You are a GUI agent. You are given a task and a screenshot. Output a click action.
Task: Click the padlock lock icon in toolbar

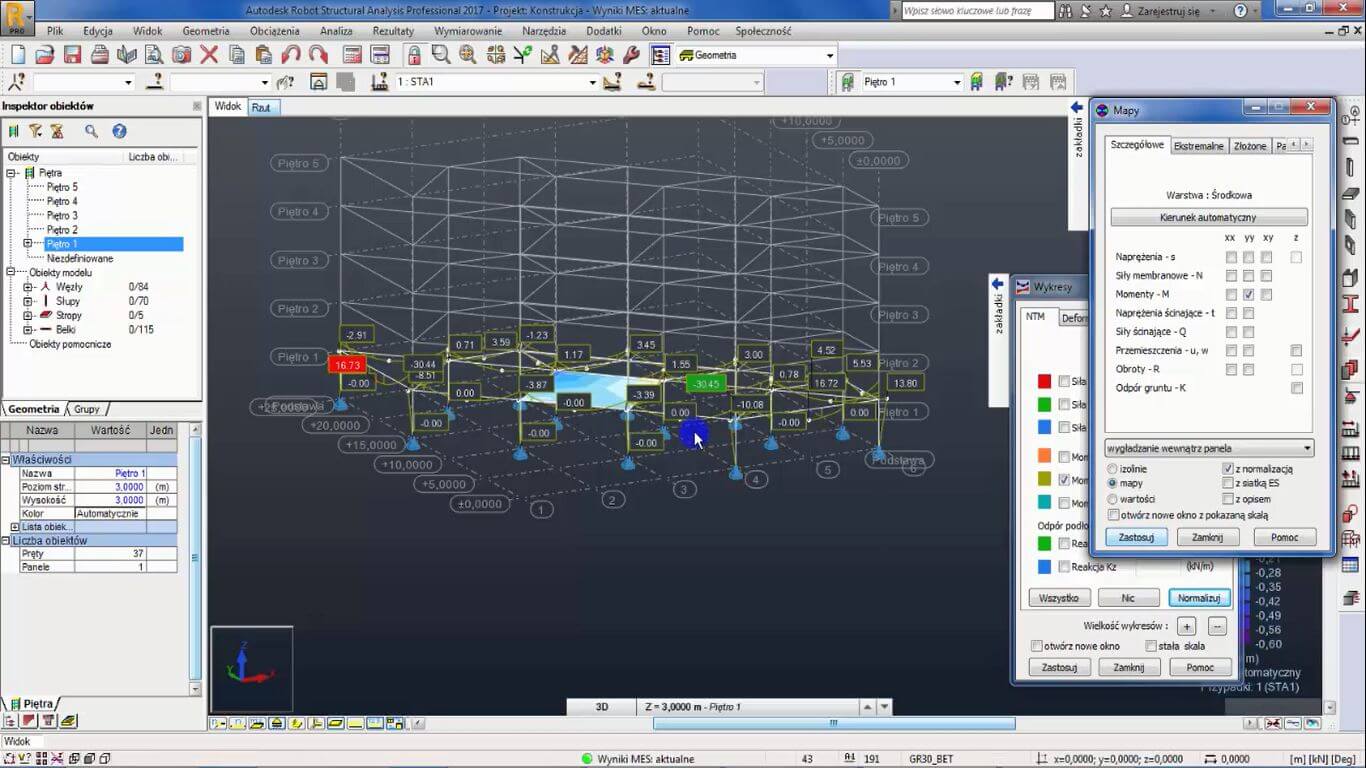(413, 55)
